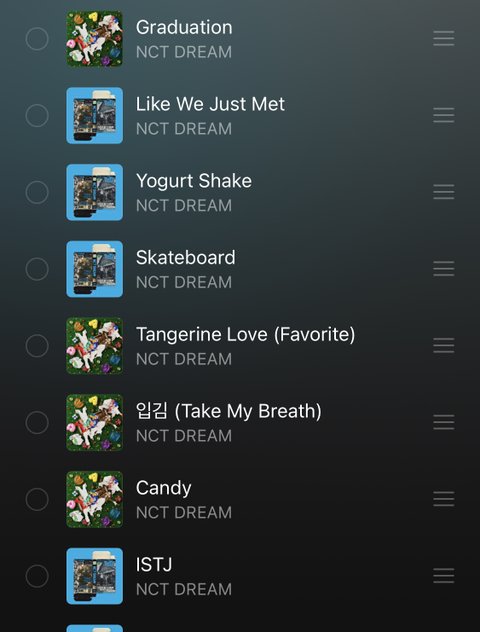Tap the Tangerine Love (Favorite) song title

(245, 335)
